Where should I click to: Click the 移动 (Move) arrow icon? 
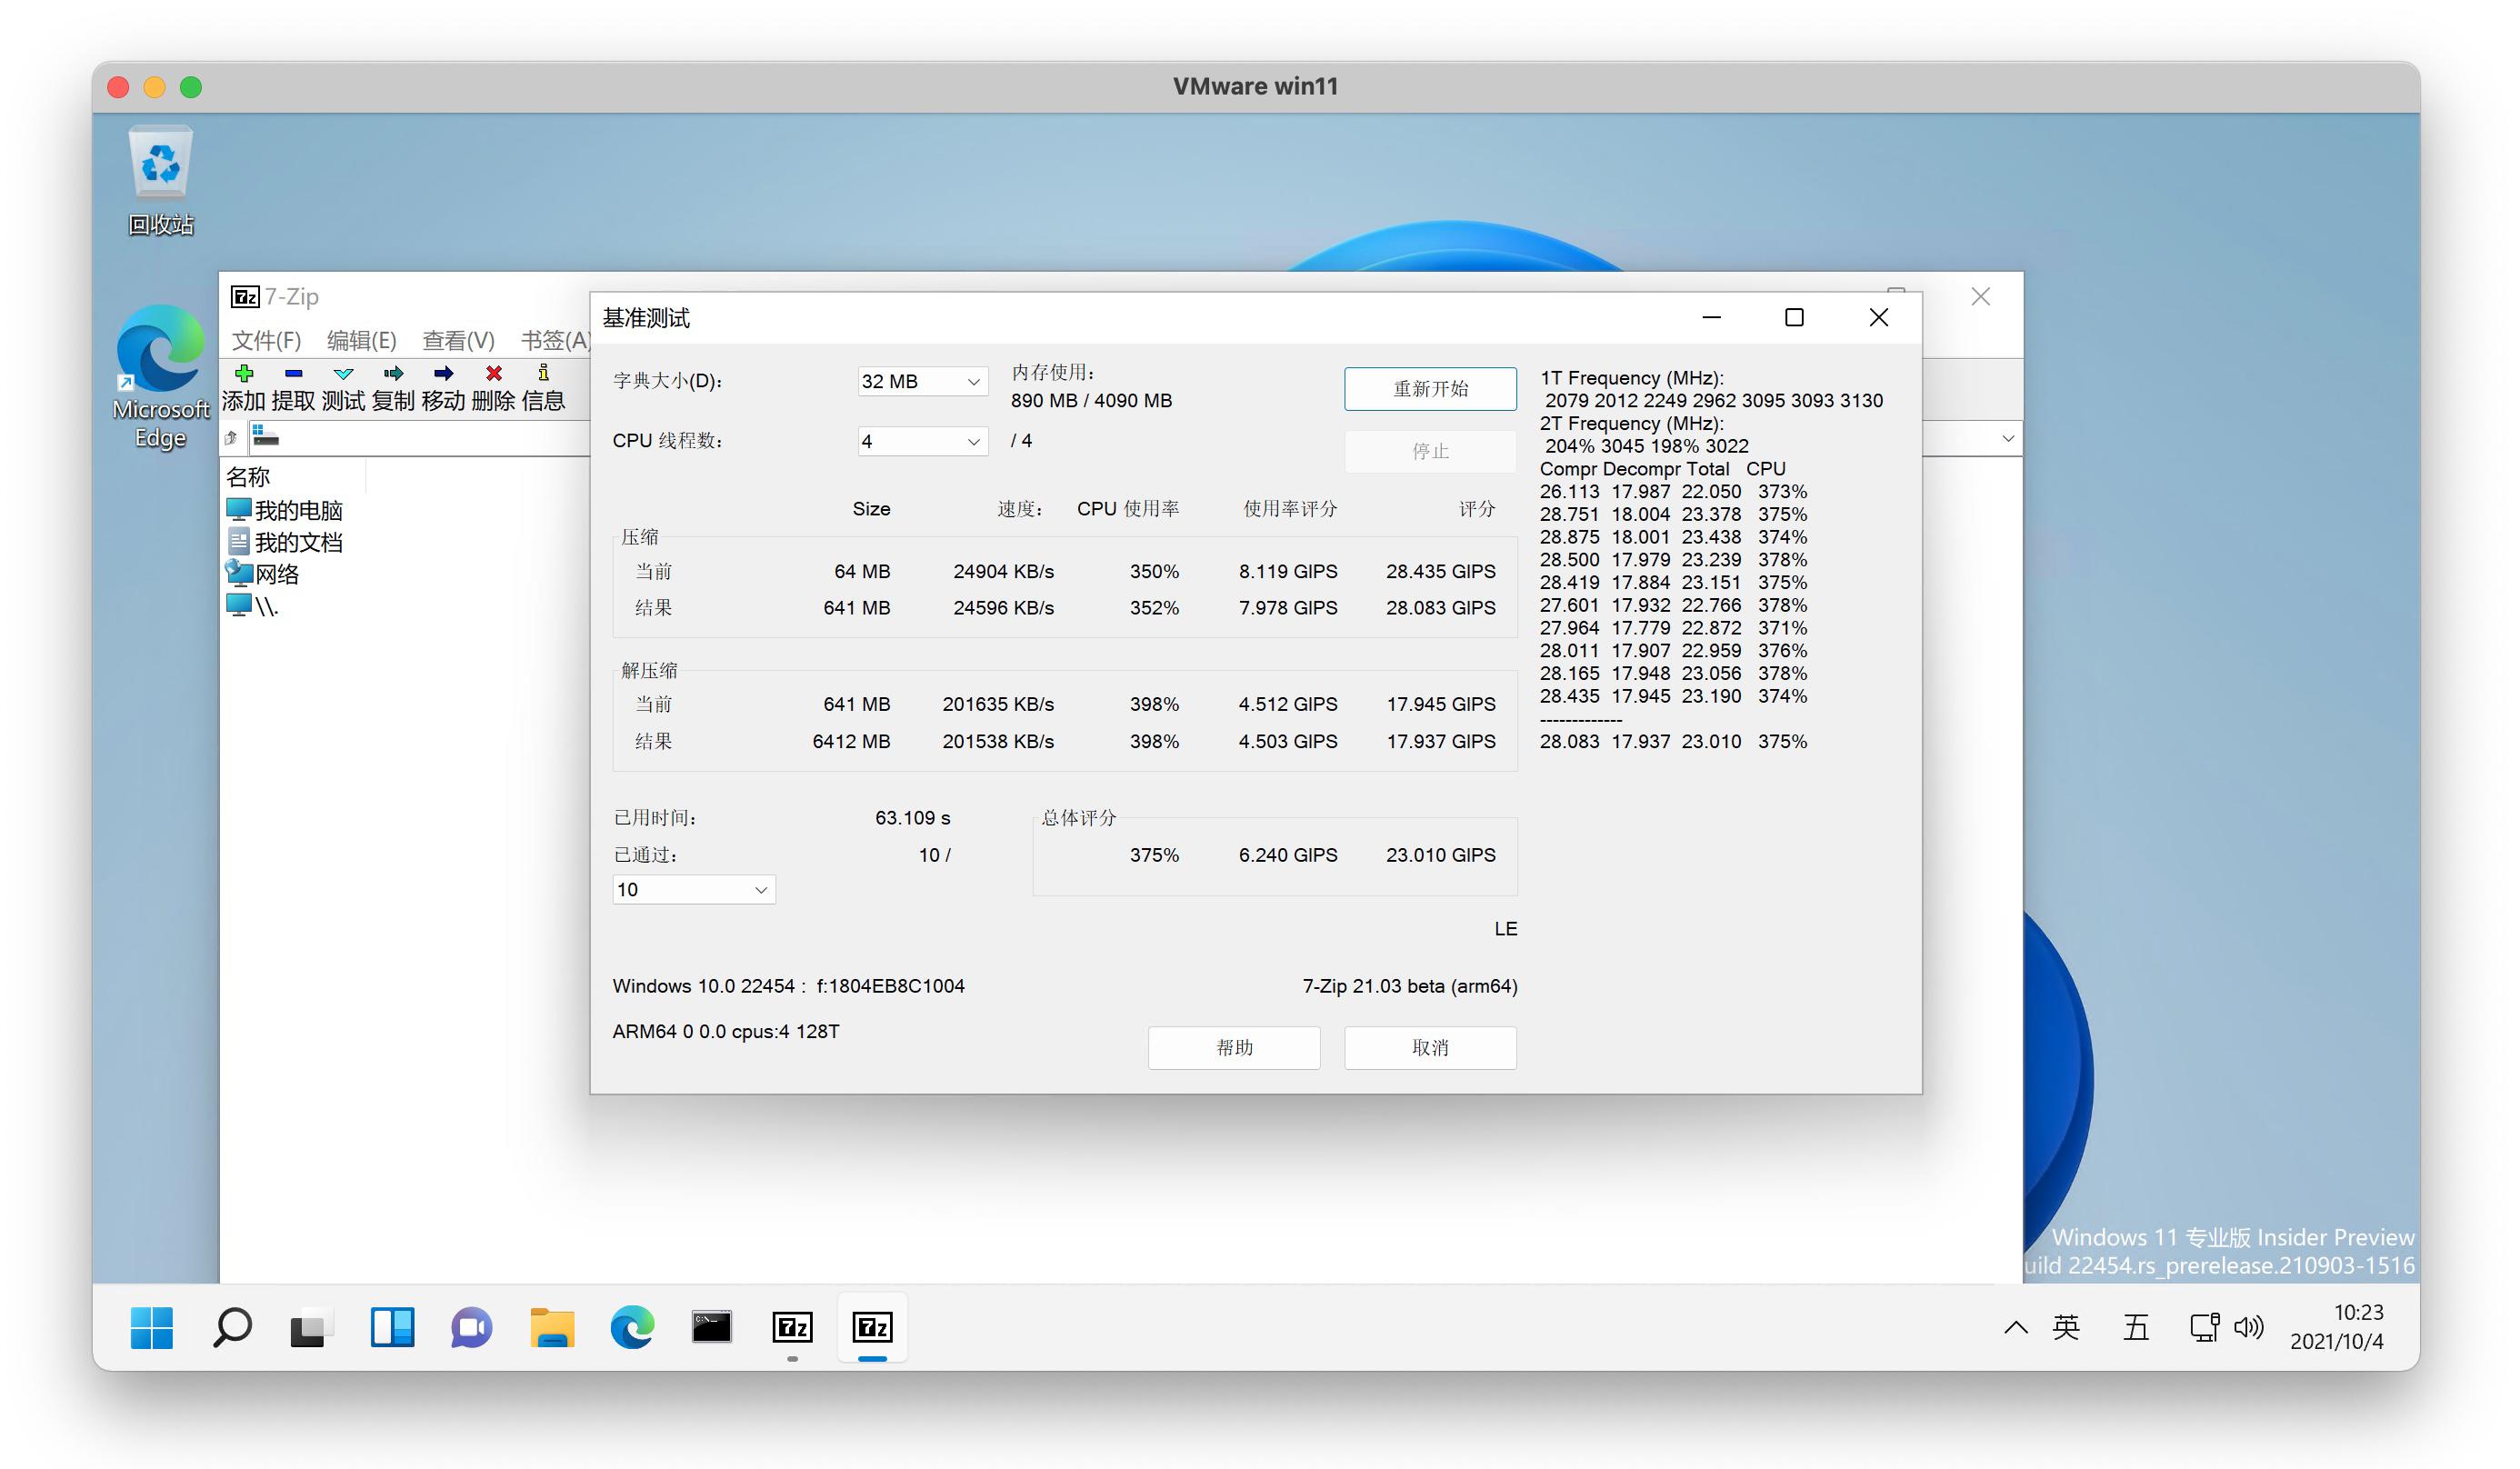443,374
